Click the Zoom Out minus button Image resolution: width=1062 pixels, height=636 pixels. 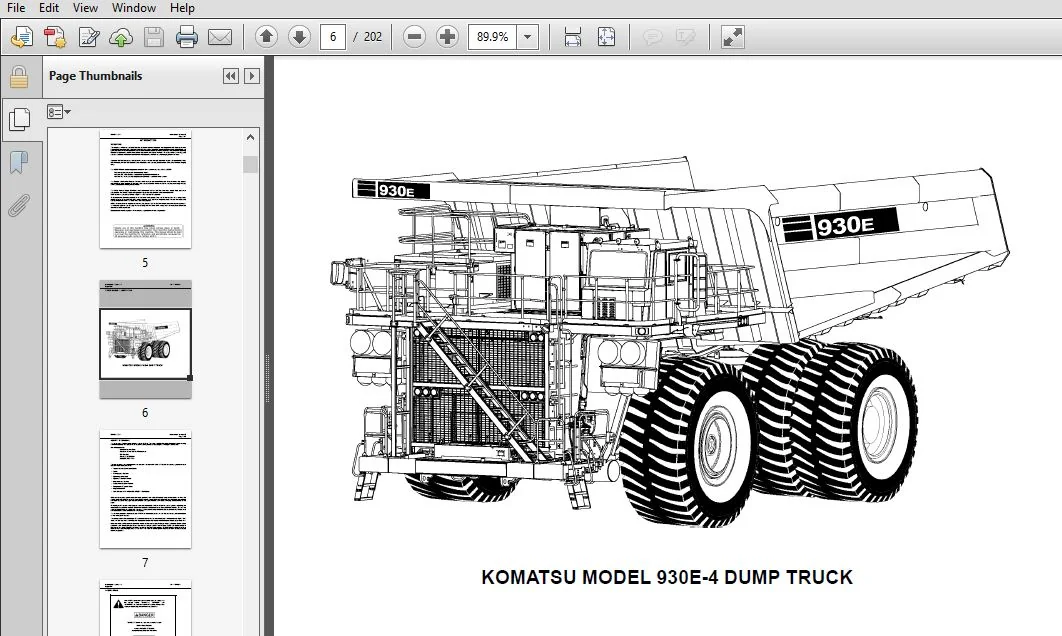click(414, 37)
